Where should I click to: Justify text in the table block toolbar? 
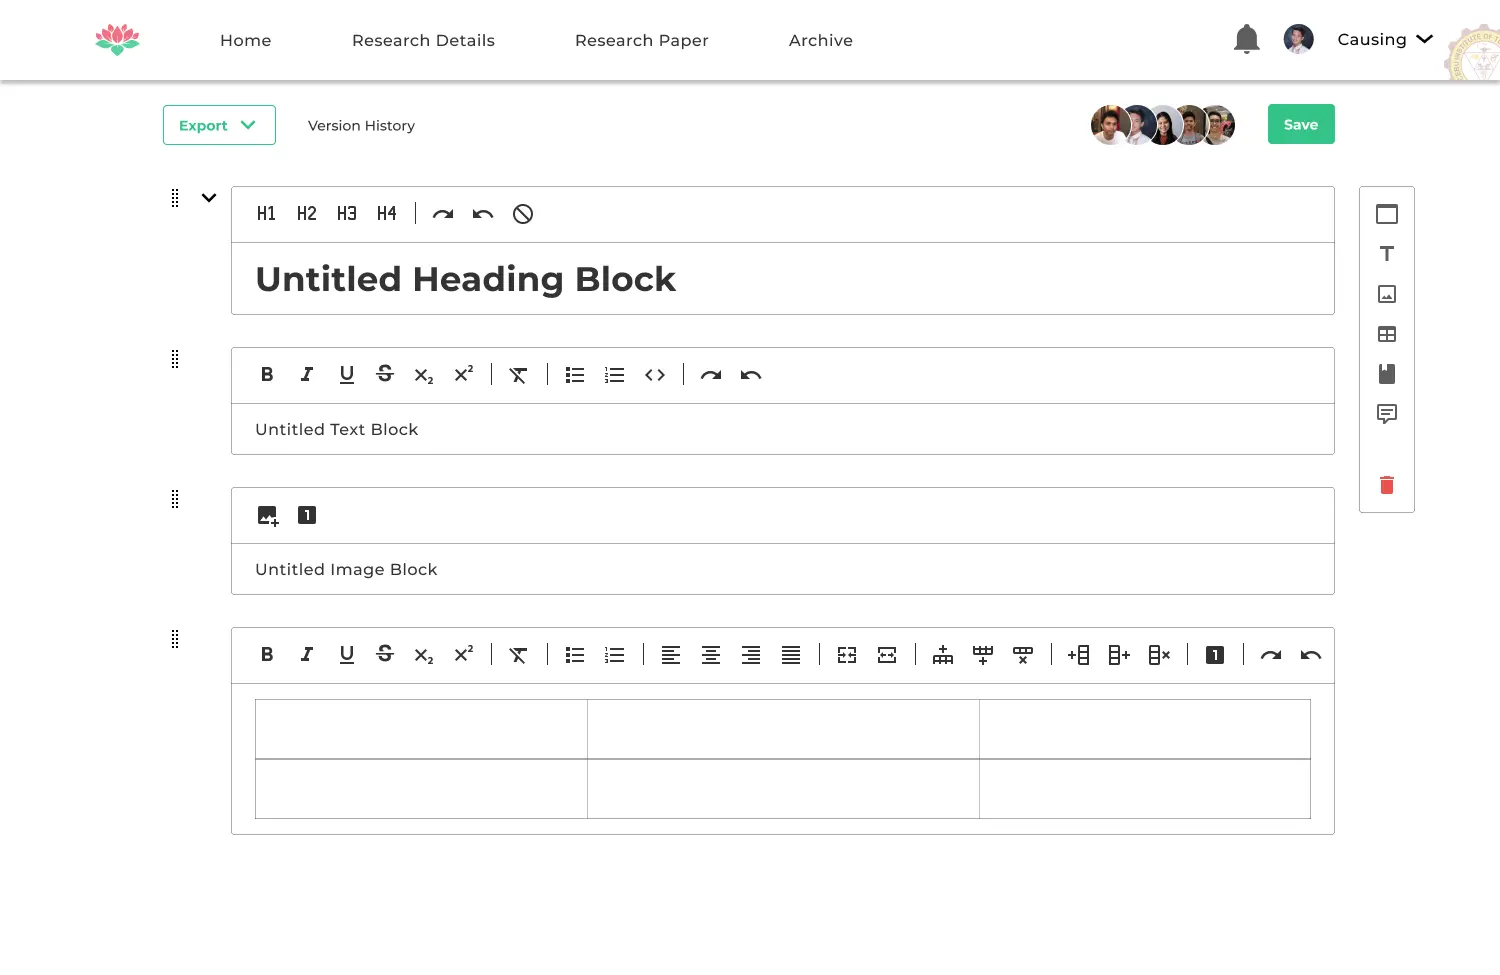coord(791,655)
